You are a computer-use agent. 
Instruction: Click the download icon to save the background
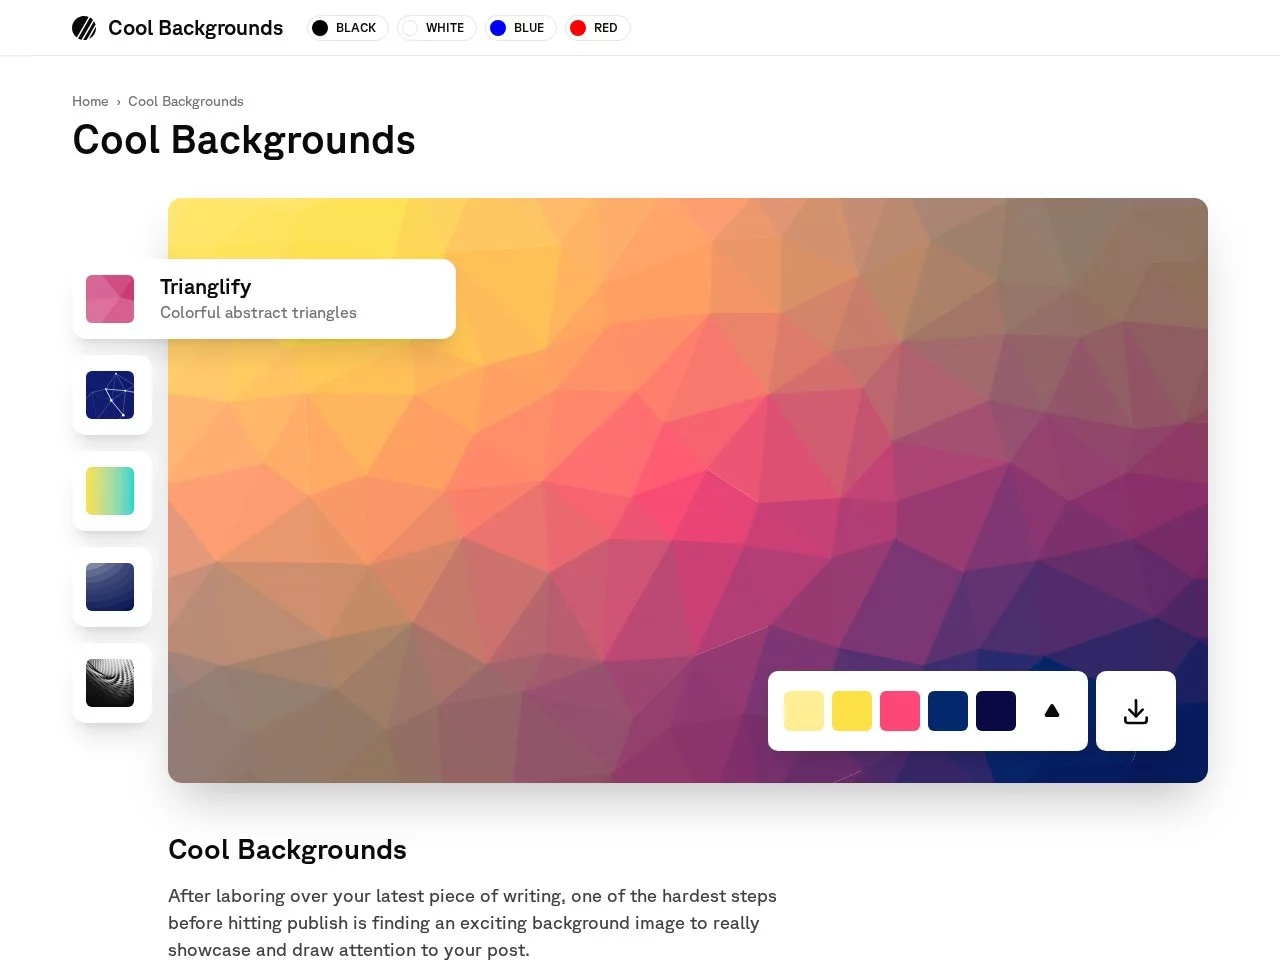coord(1135,711)
